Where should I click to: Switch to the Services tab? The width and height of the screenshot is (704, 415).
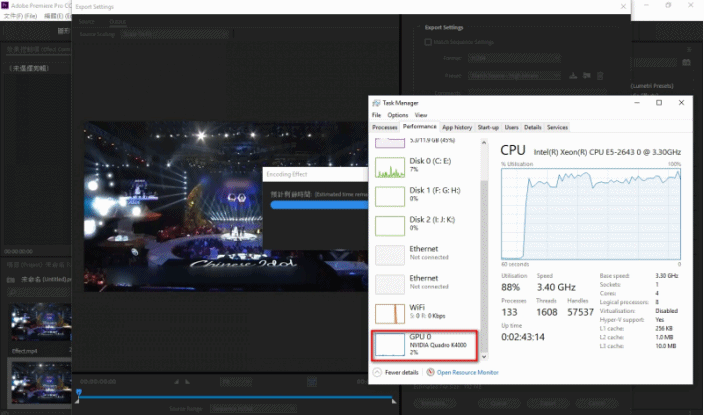tap(557, 128)
